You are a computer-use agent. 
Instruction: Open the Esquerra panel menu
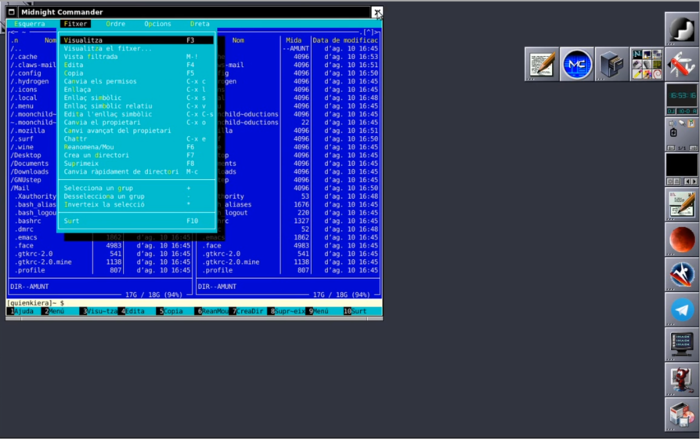30,23
